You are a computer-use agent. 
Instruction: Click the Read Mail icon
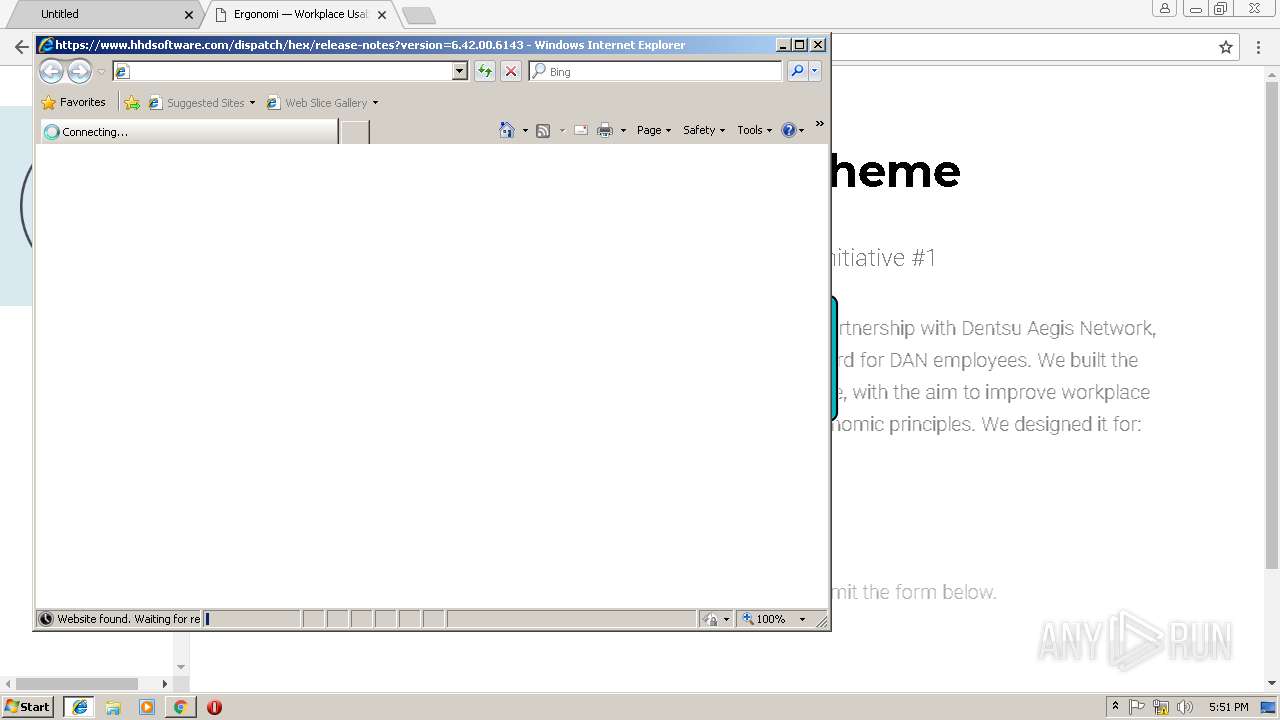581,130
